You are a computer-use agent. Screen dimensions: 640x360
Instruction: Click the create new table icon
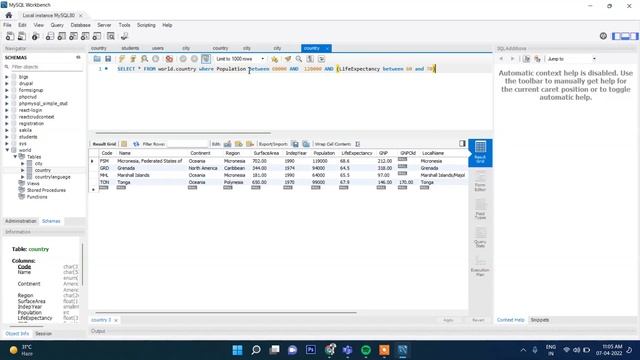click(62, 36)
